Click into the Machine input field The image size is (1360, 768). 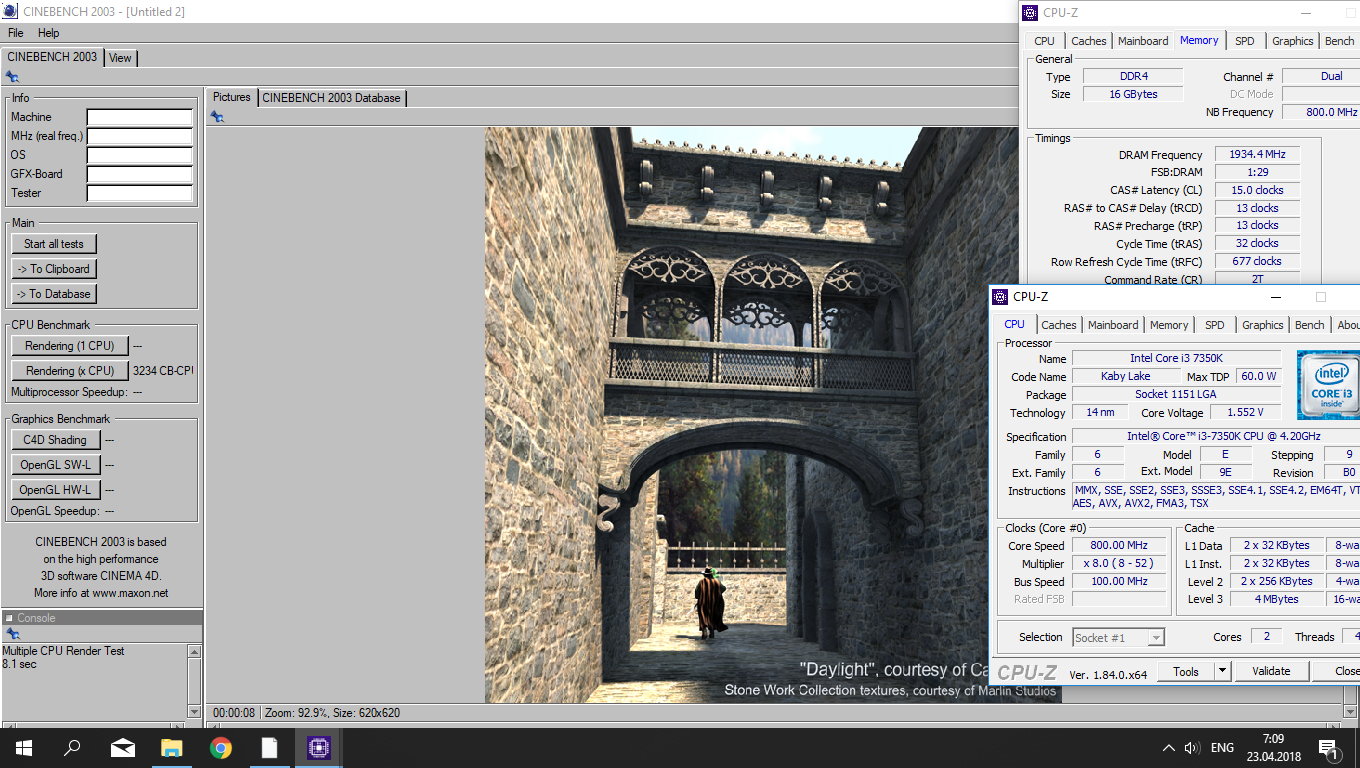click(x=140, y=118)
